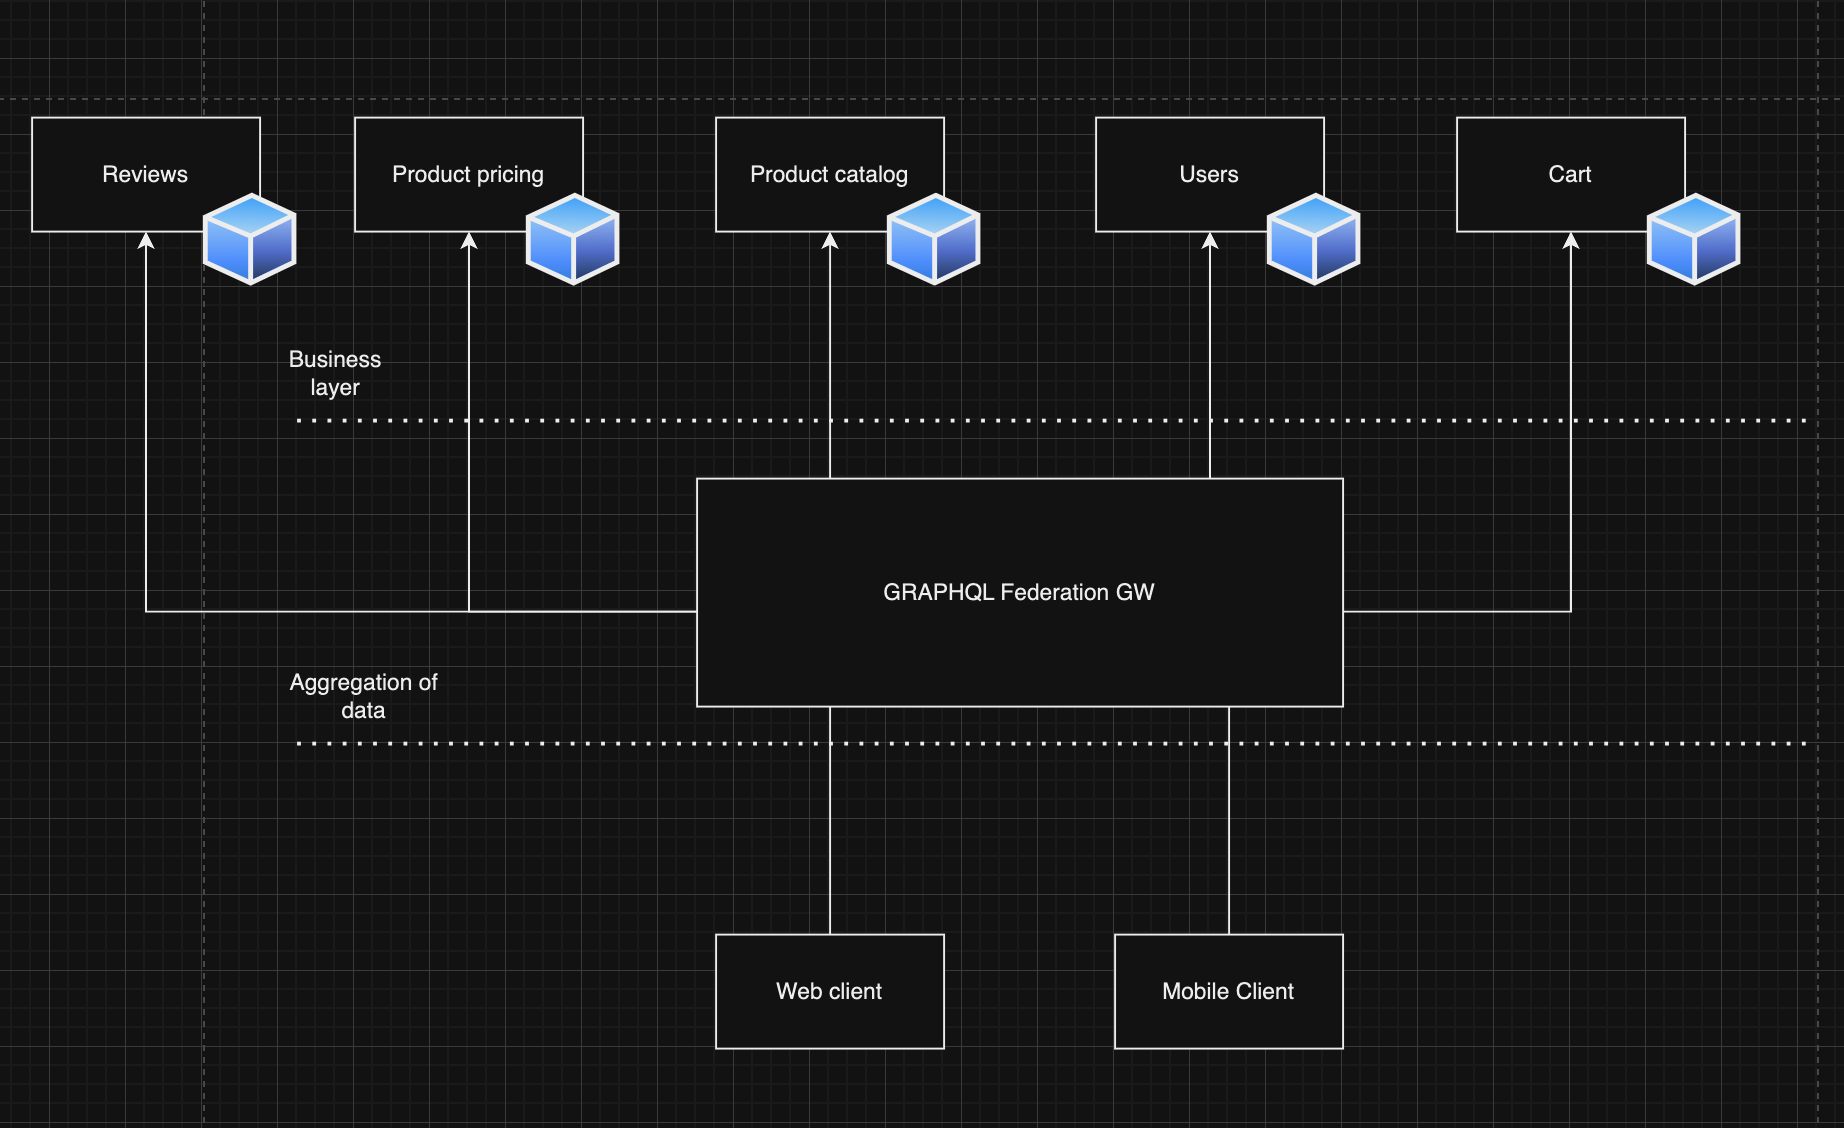Viewport: 1844px width, 1128px height.
Task: Select the connector above Mobile Client
Action: click(x=1229, y=821)
